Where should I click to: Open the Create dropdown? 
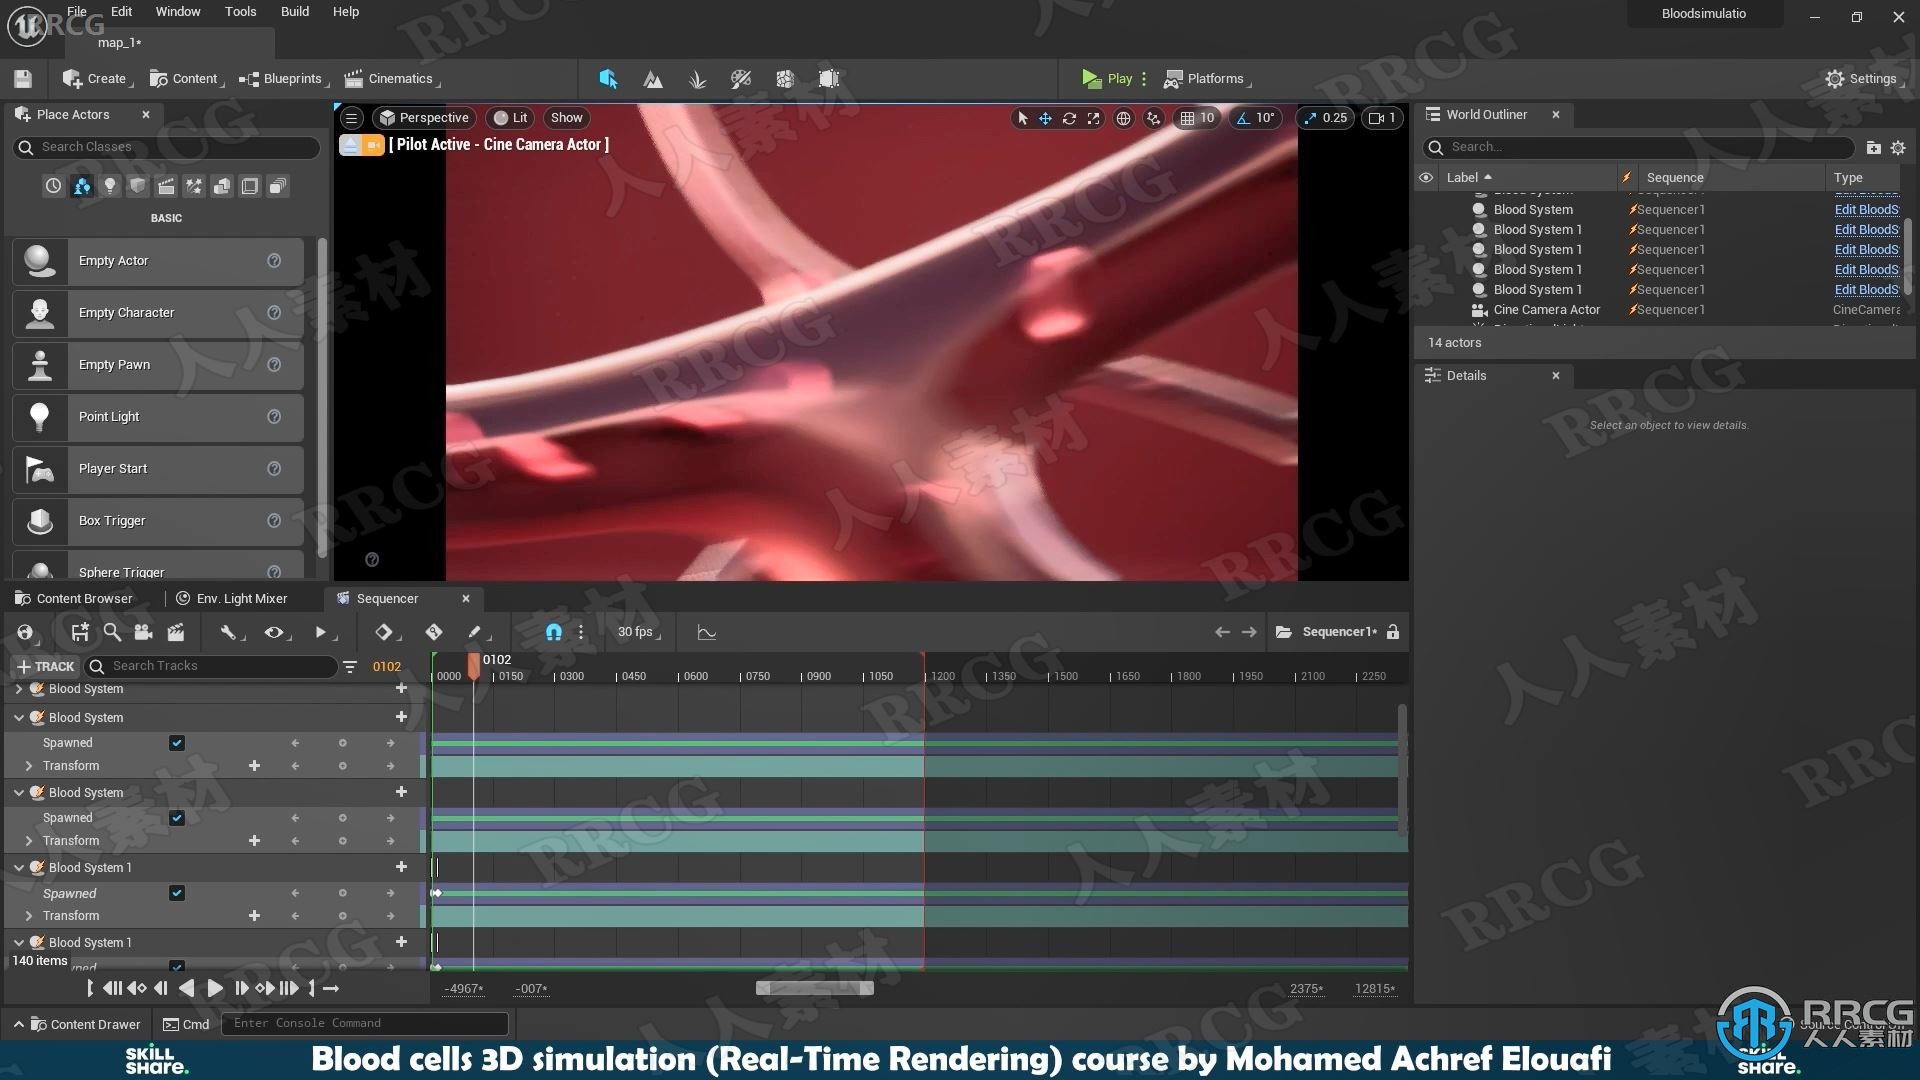(96, 79)
